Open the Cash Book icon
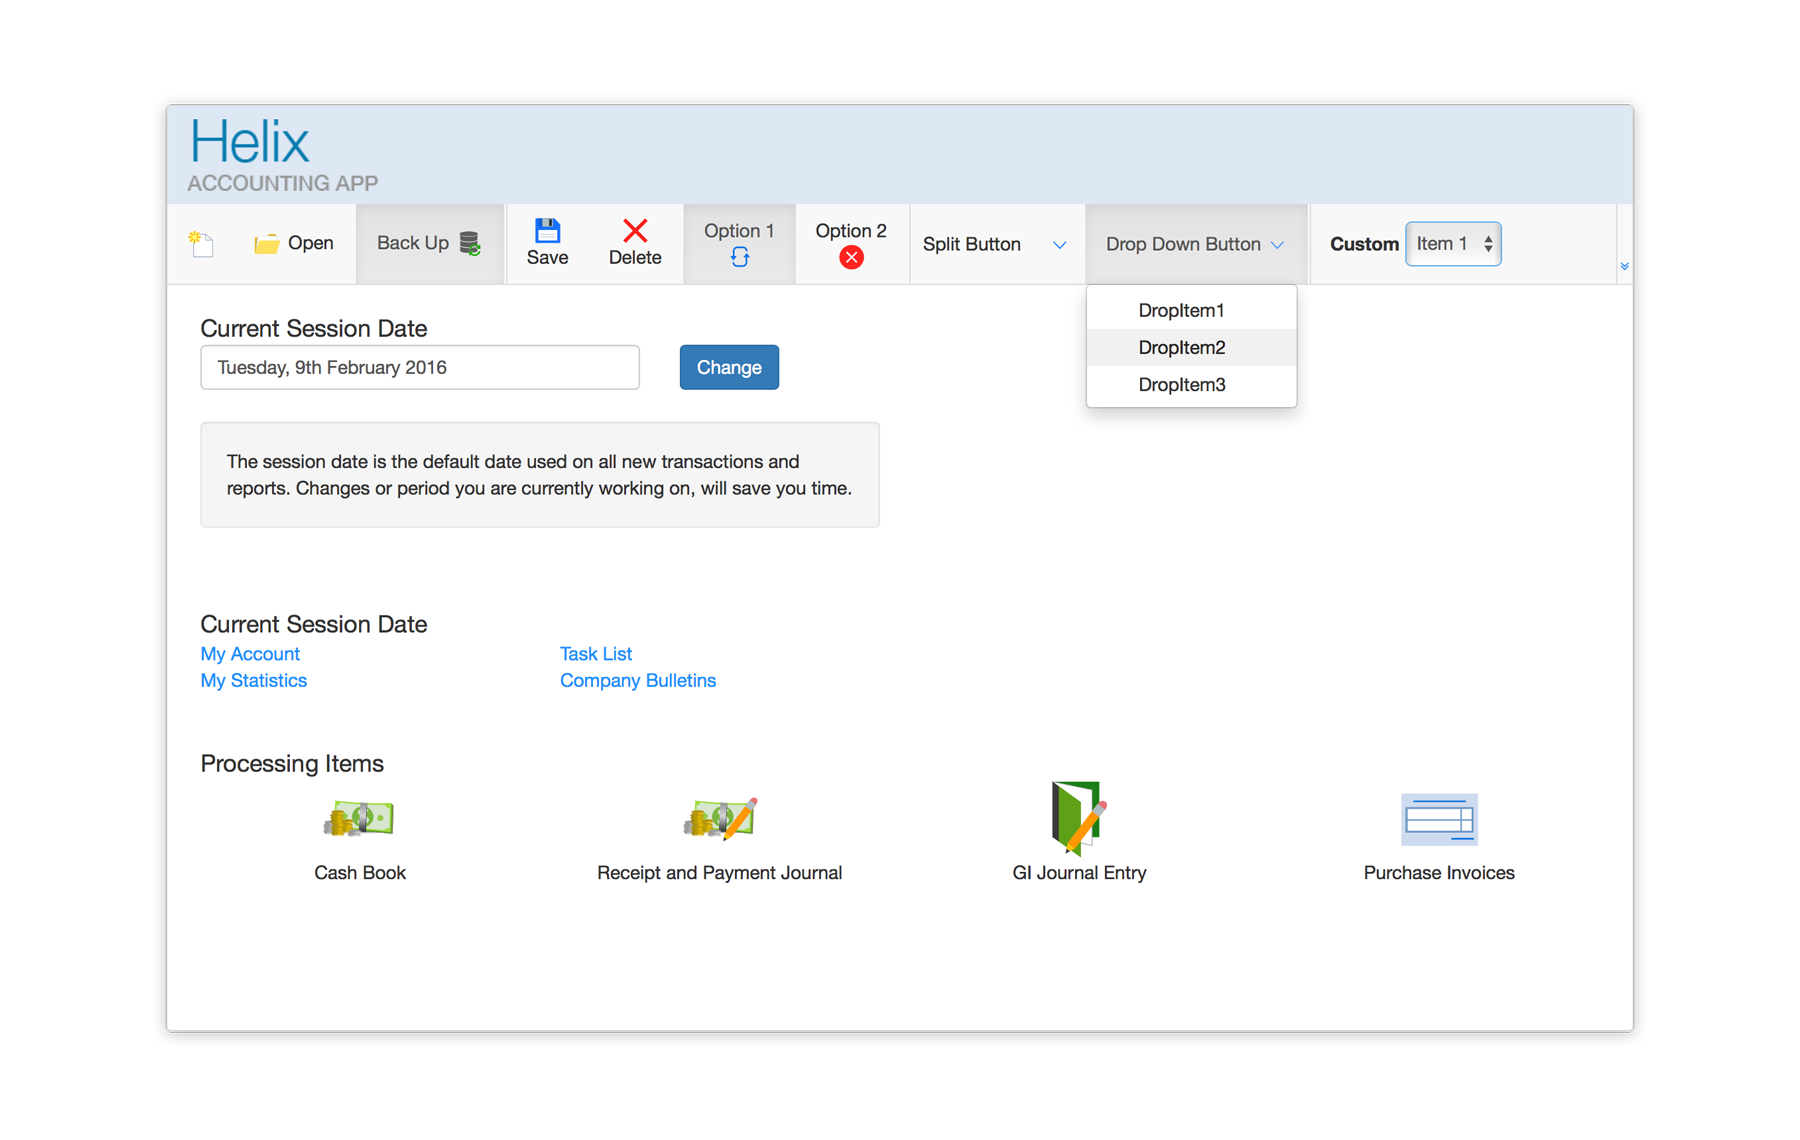The height and width of the screenshot is (1140, 1800). (359, 820)
